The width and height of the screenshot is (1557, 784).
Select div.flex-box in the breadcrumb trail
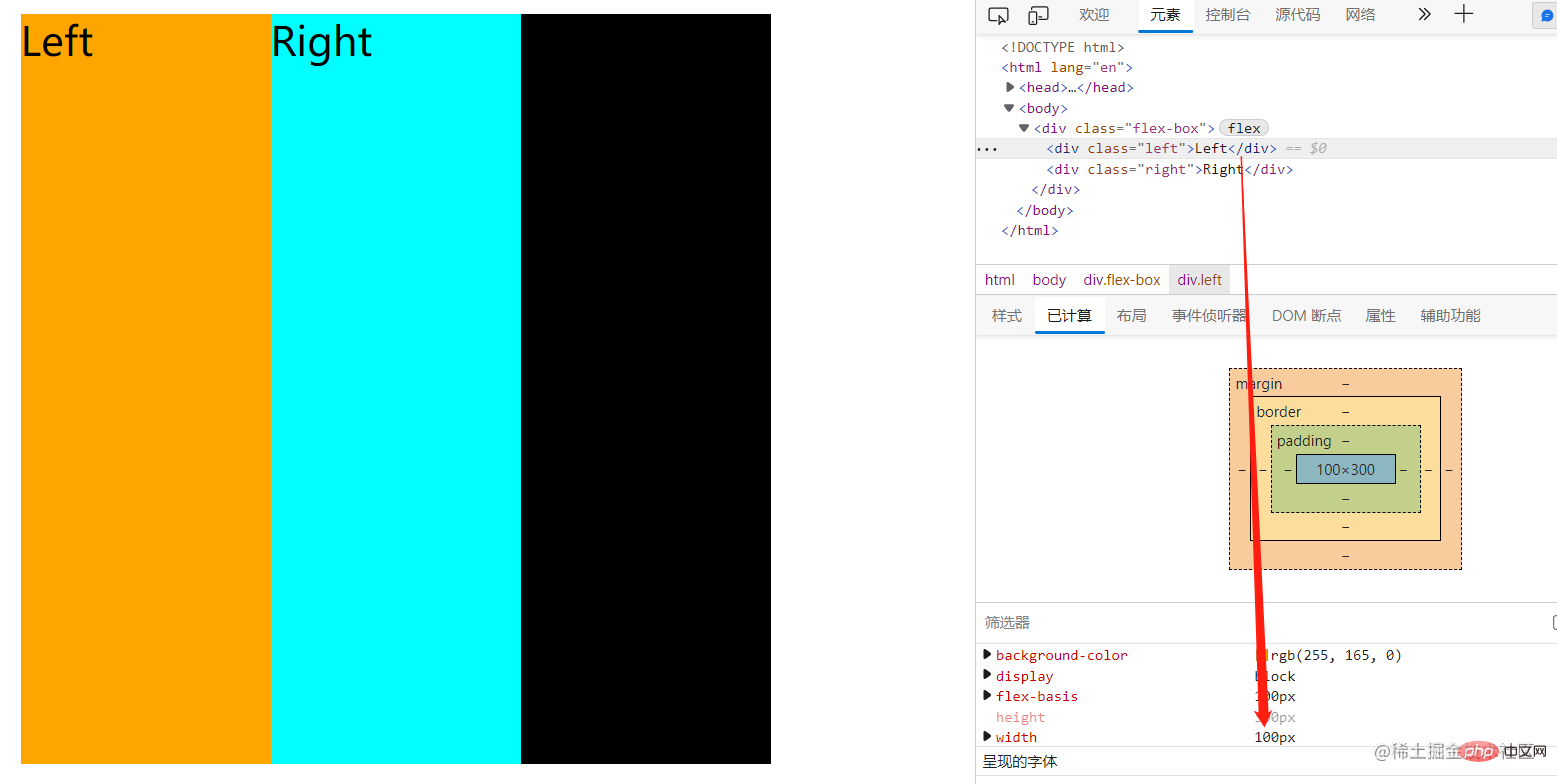1122,280
